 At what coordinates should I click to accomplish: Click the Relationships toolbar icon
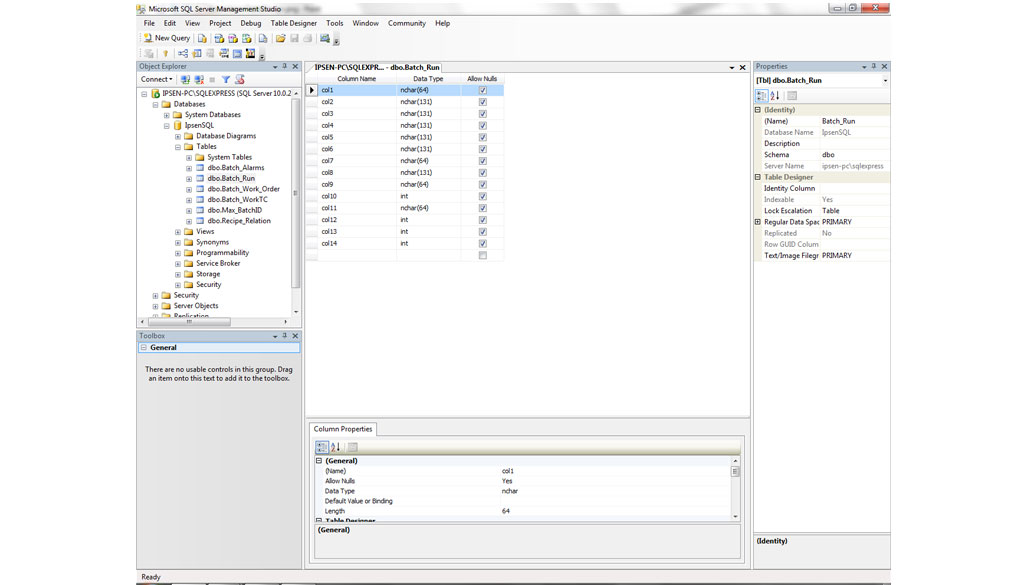[183, 54]
